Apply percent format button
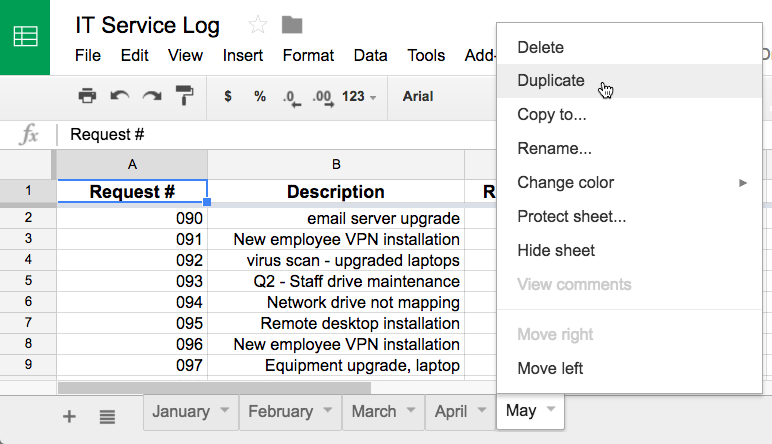The height and width of the screenshot is (444, 772). coord(260,96)
